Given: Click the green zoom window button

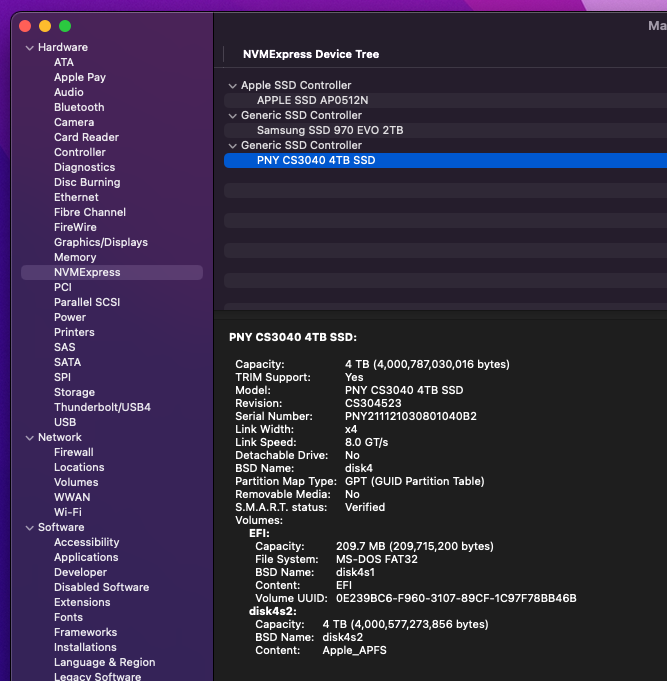Looking at the screenshot, I should [65, 26].
